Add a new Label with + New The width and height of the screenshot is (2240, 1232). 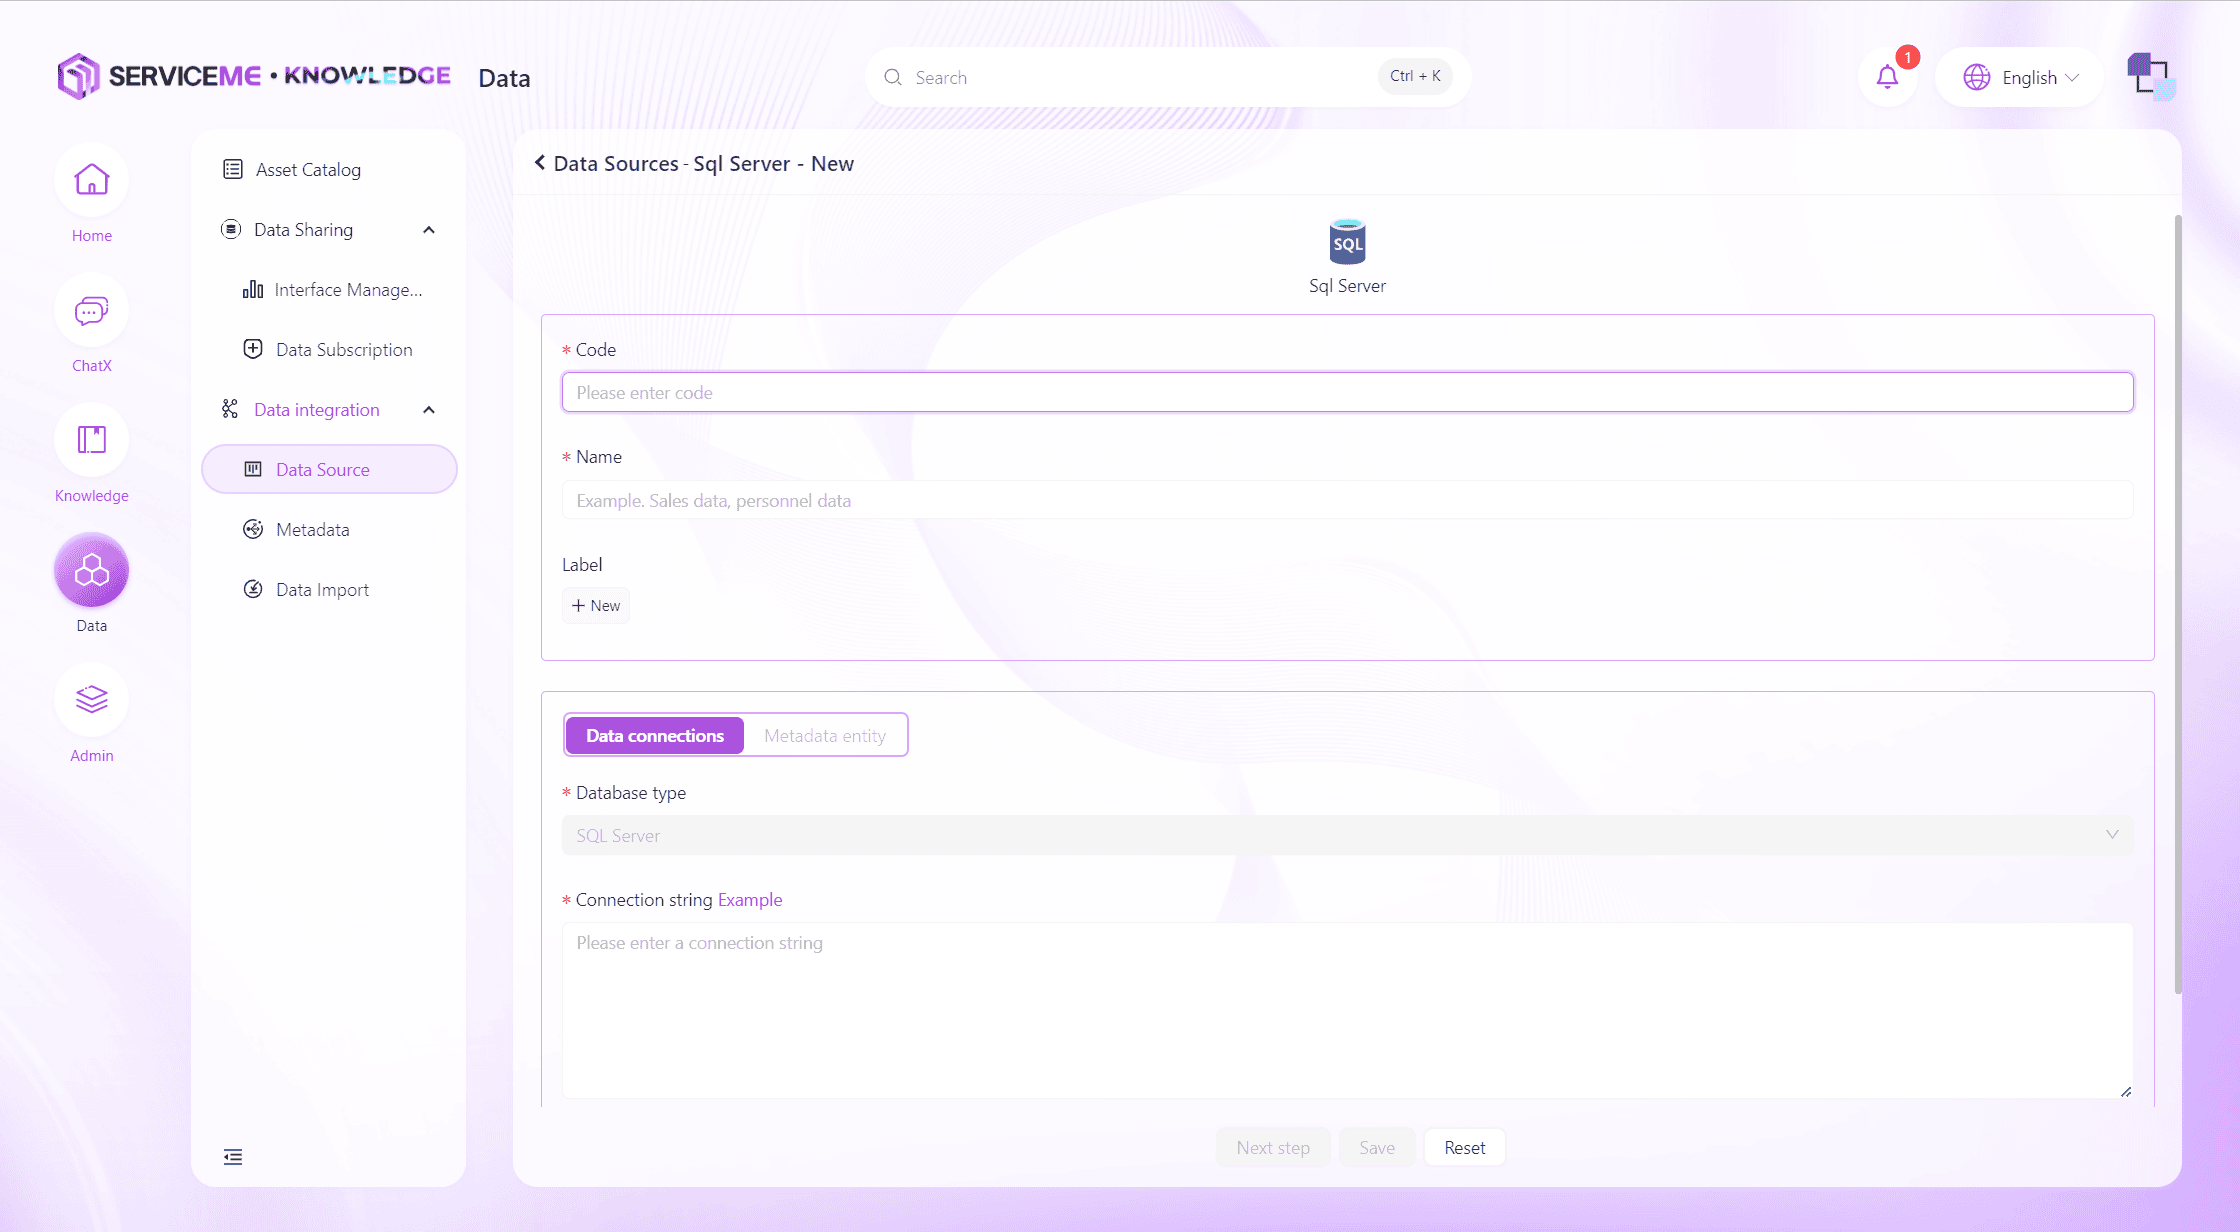point(596,605)
